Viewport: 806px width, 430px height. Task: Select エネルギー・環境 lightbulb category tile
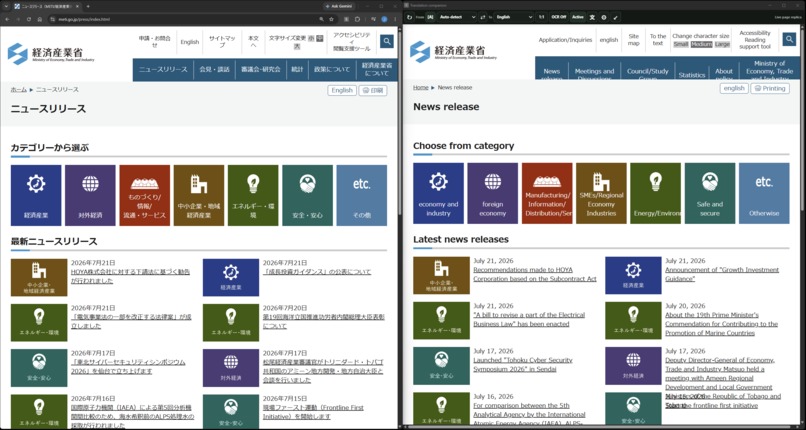[x=253, y=195]
